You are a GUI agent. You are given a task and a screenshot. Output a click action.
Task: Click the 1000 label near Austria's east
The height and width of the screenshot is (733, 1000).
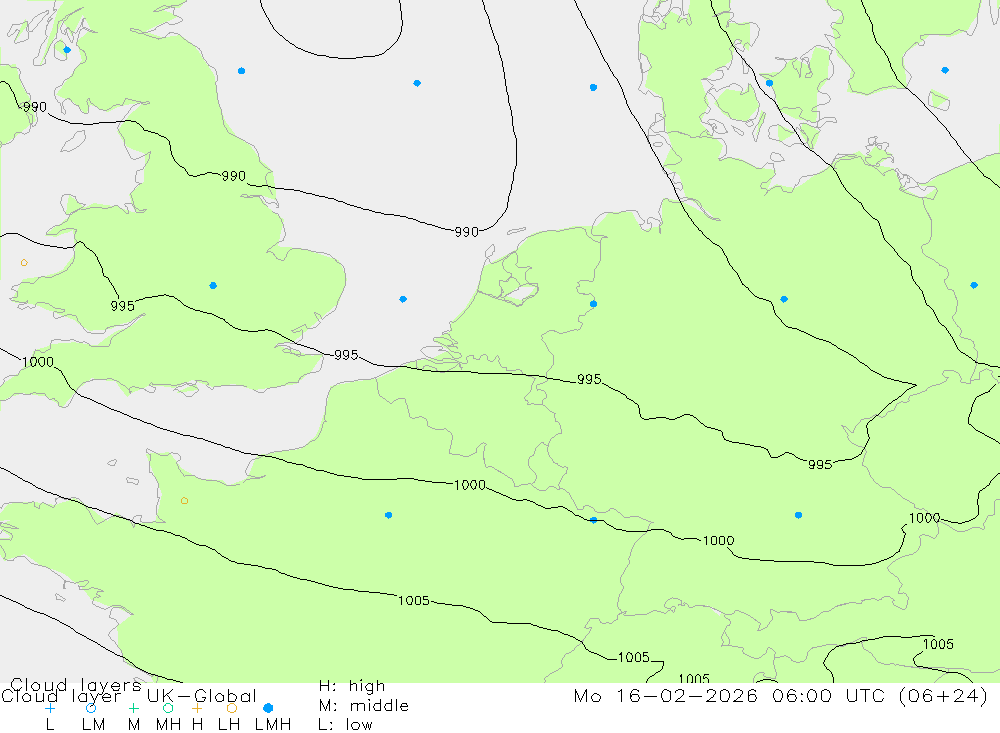925,518
